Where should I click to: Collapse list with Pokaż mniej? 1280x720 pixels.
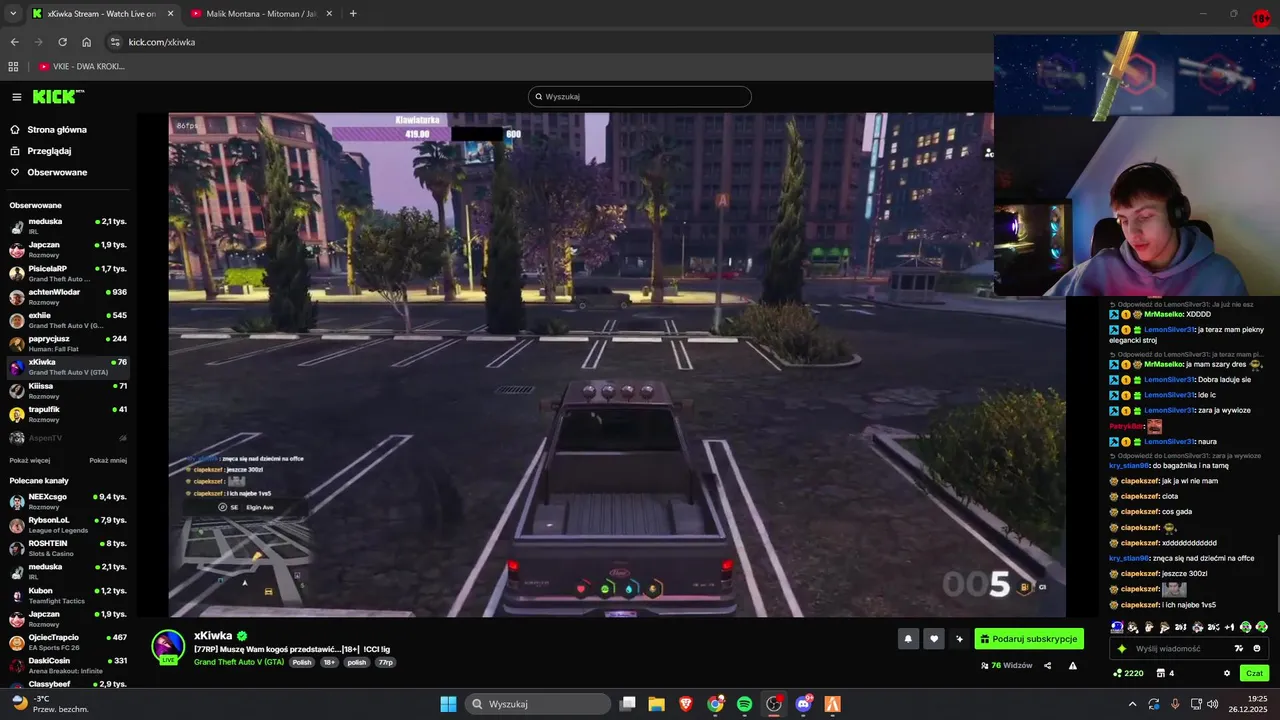pyautogui.click(x=108, y=461)
